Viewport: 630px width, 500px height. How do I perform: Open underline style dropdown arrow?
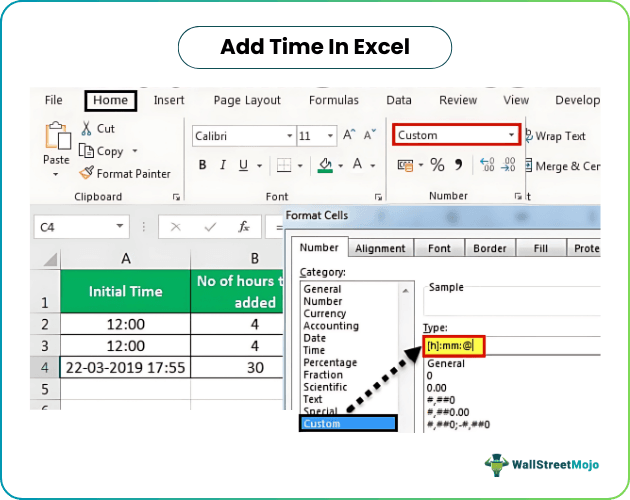click(260, 166)
